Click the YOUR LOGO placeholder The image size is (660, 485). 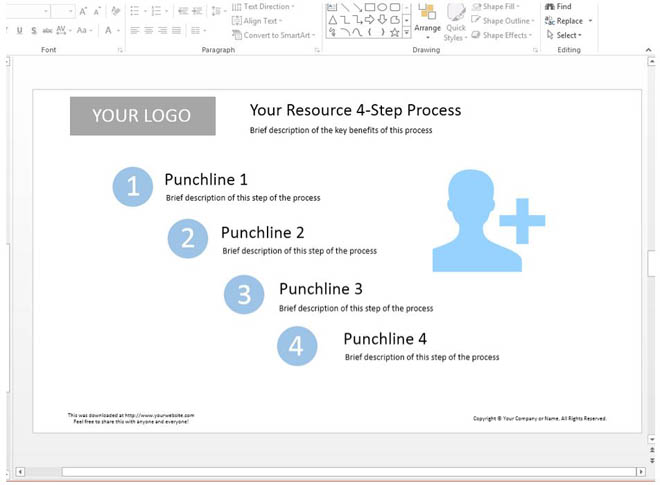tap(143, 116)
